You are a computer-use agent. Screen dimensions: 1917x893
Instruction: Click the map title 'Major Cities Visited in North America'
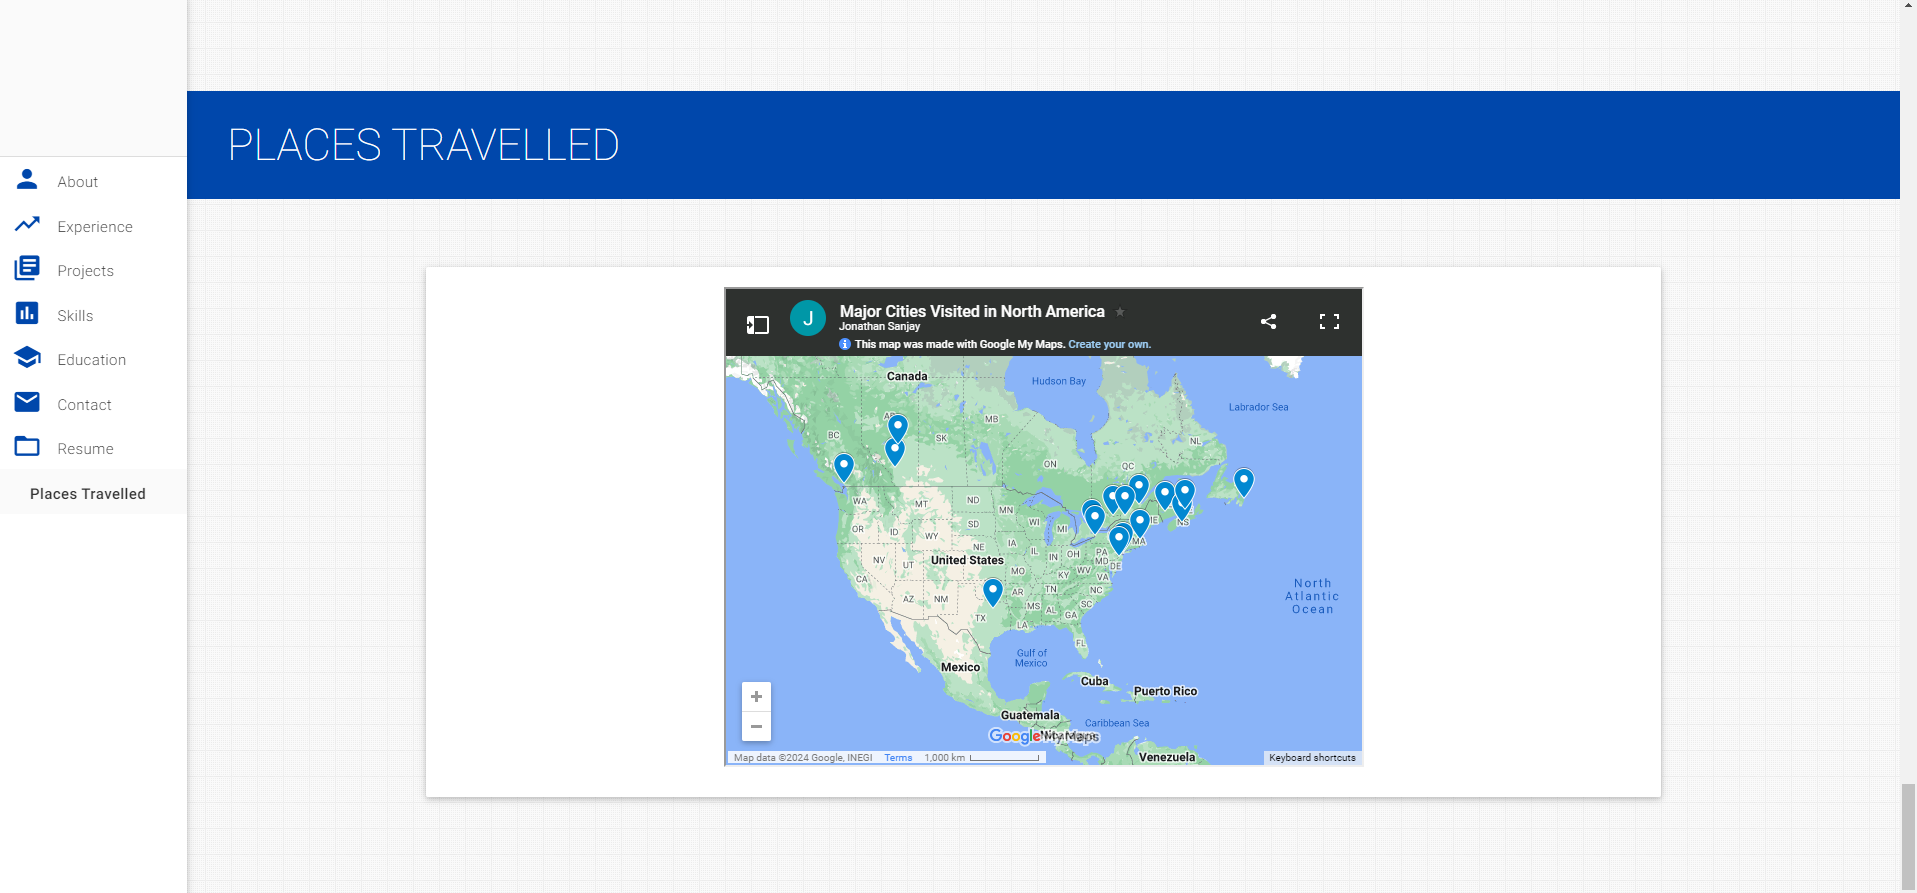(972, 312)
